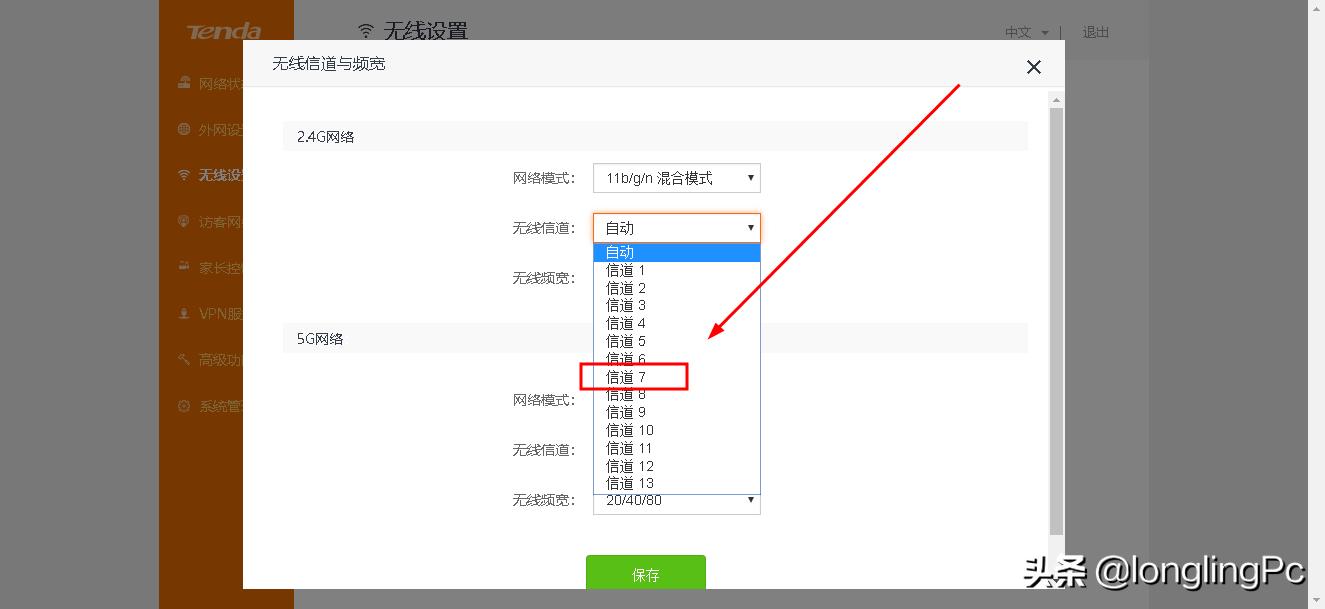Viewport: 1325px width, 609px height.
Task: Click the green 保存 save button
Action: pyautogui.click(x=645, y=575)
